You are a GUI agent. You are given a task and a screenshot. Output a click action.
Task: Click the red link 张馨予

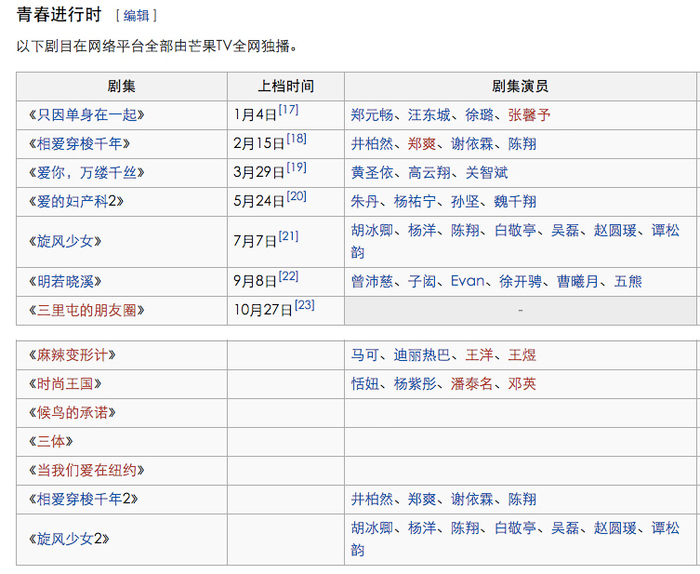(x=529, y=115)
